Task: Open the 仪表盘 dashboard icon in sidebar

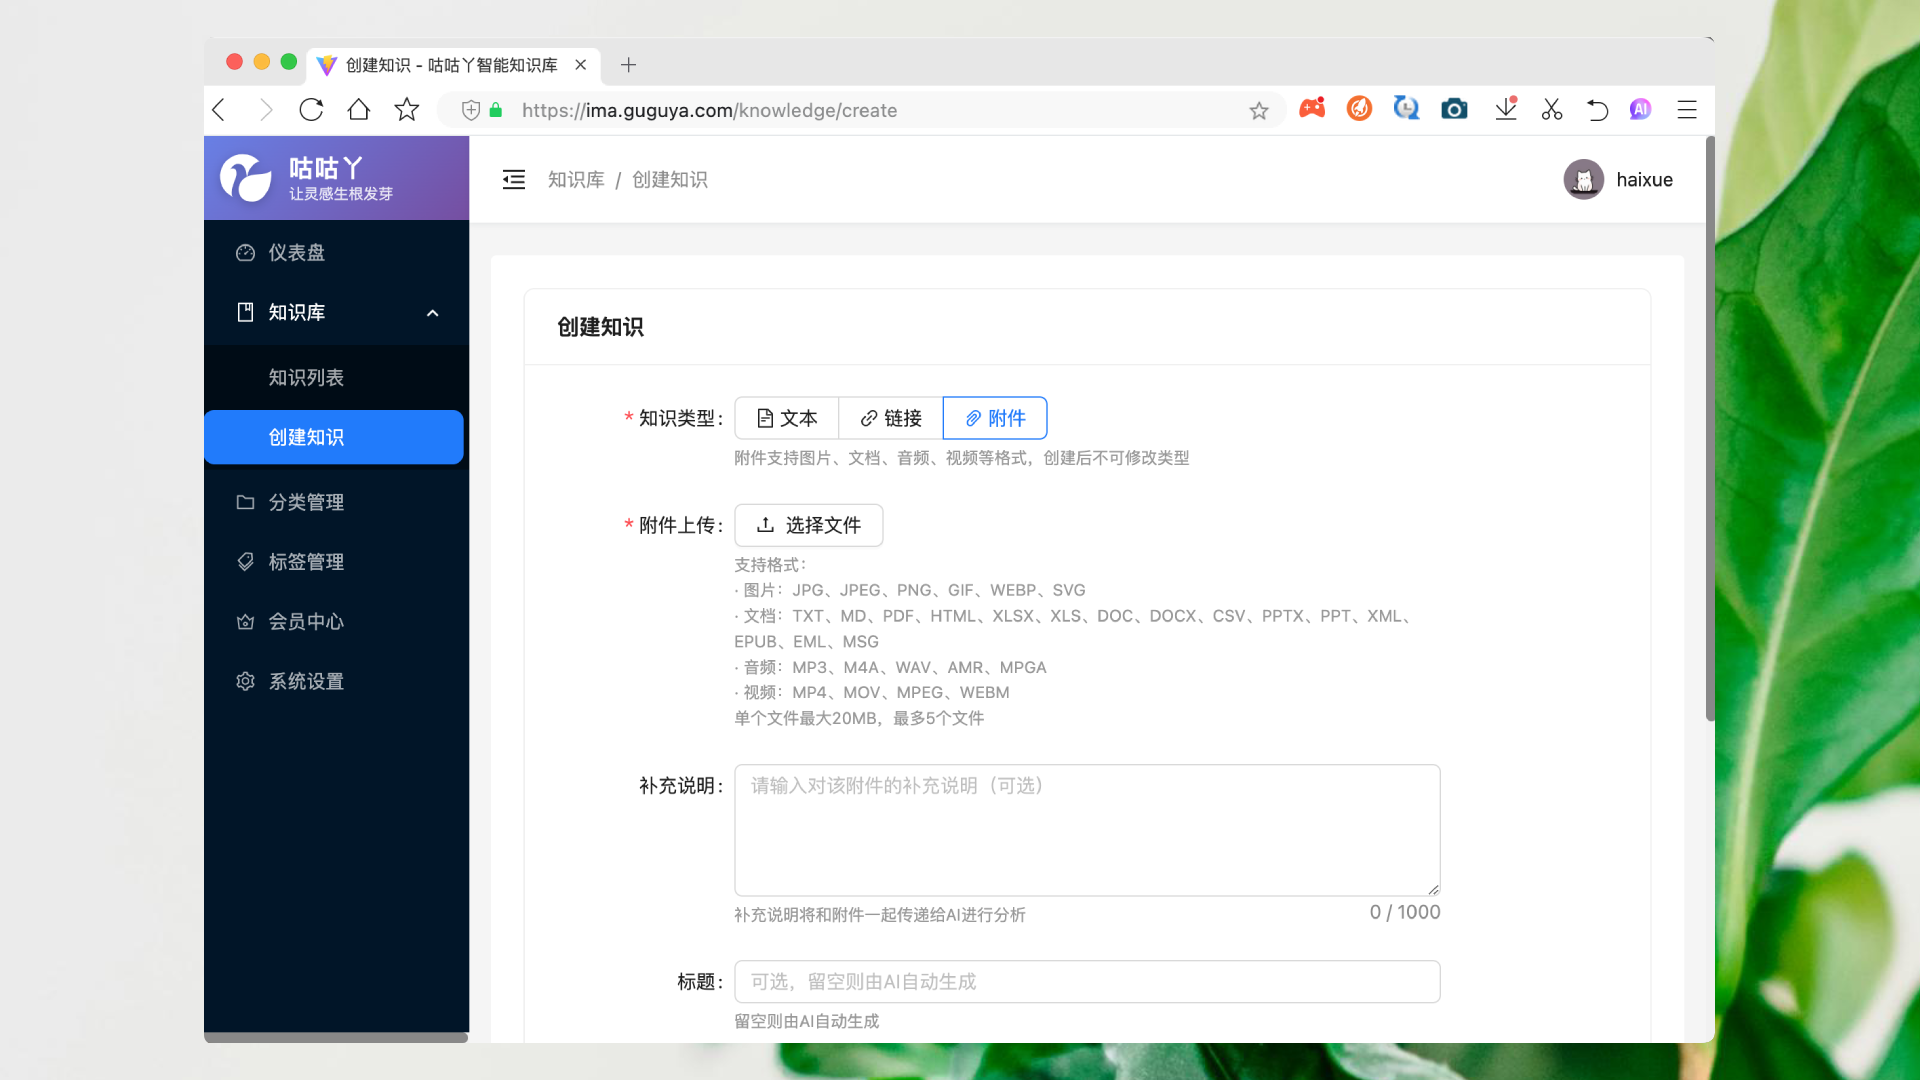Action: point(246,253)
